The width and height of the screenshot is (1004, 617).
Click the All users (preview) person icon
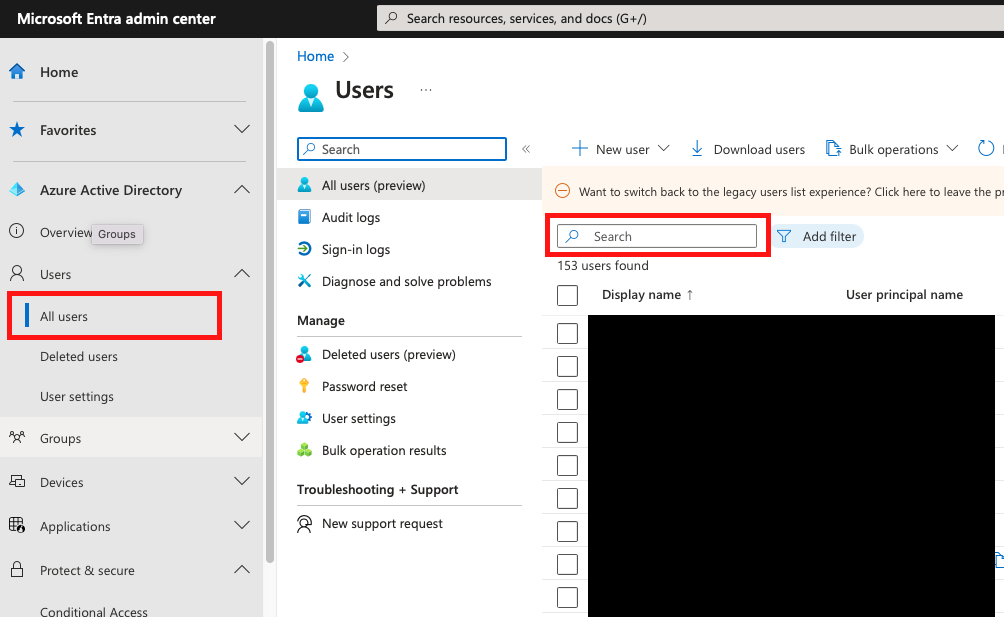click(305, 185)
